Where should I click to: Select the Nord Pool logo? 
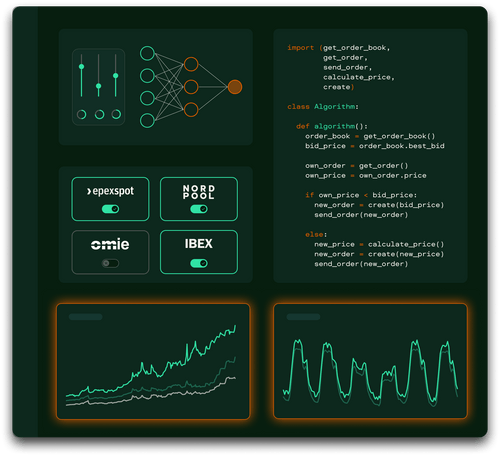(199, 192)
